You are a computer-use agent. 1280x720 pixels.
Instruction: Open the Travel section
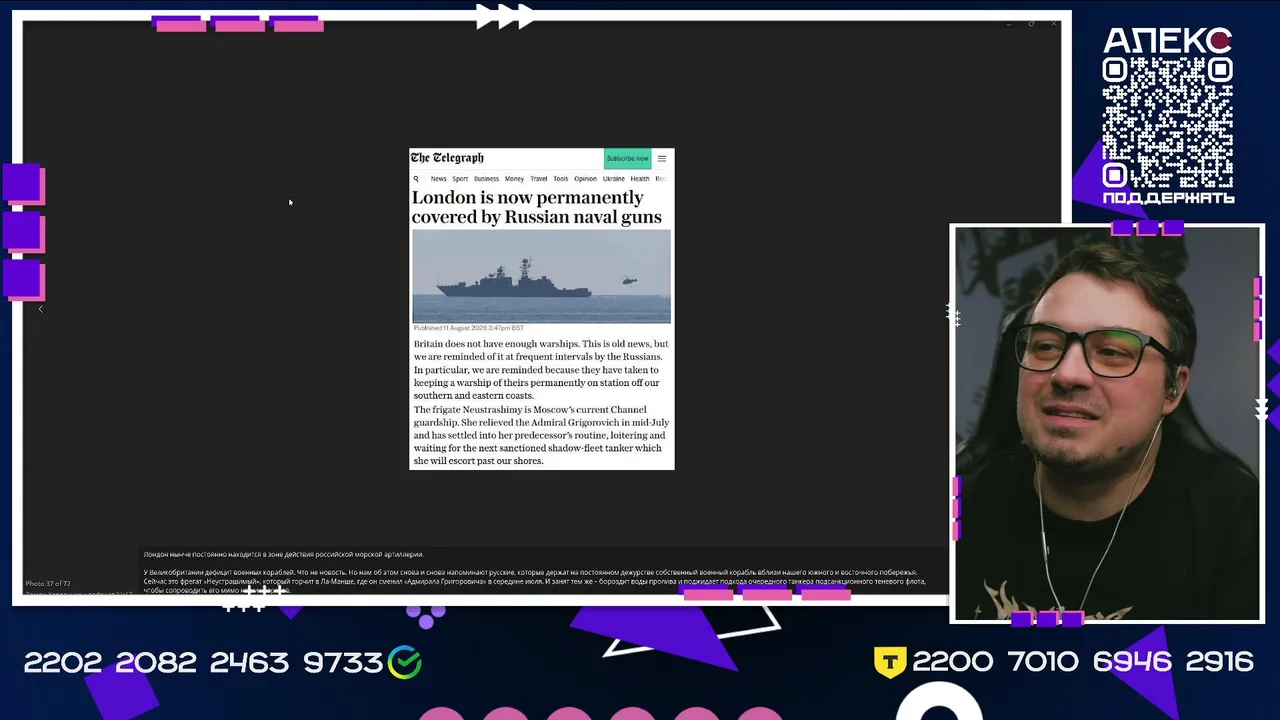point(539,179)
